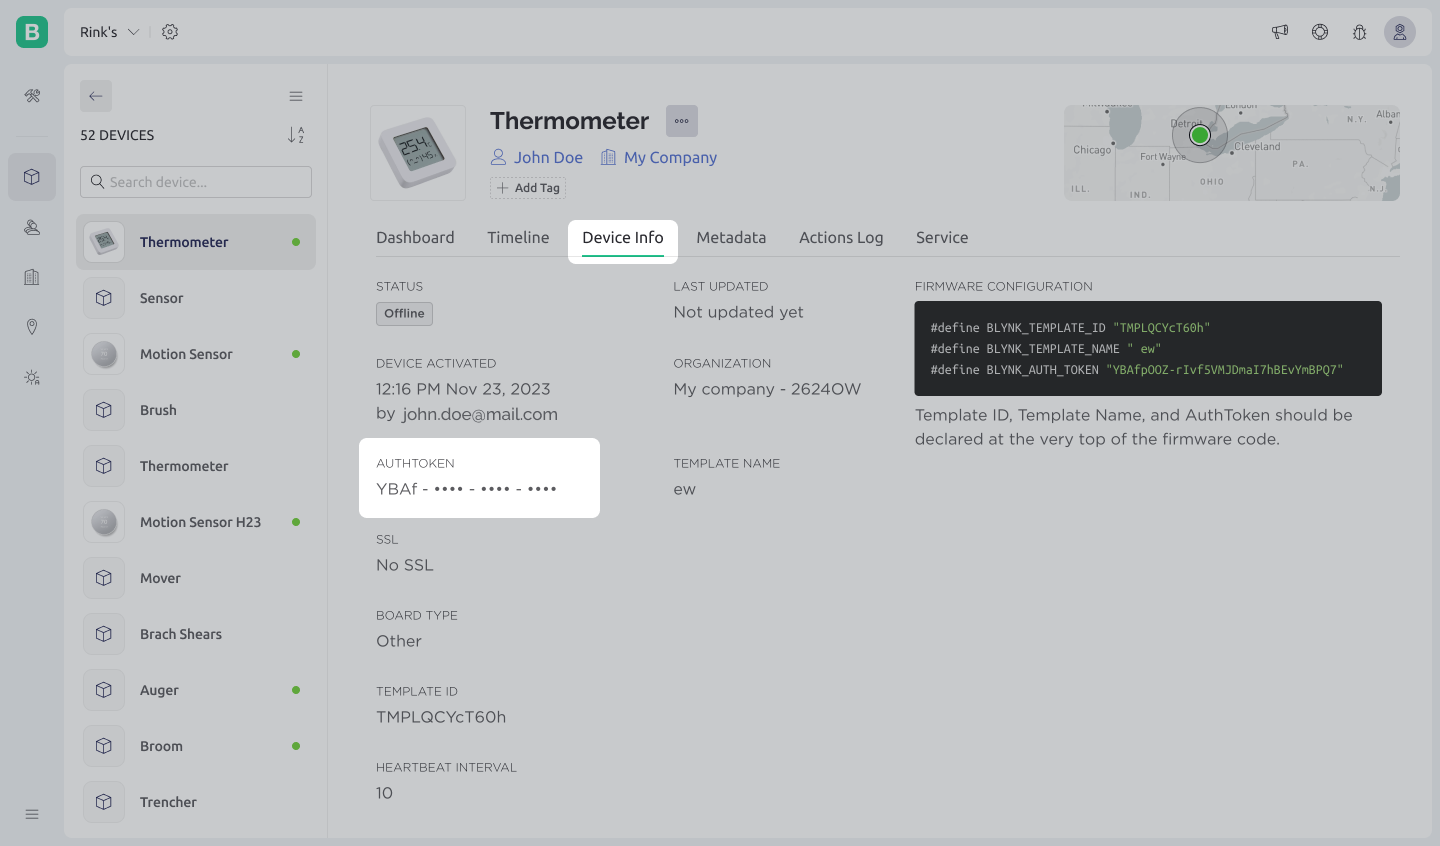Open the Developer Zone tools icon

coord(32,96)
